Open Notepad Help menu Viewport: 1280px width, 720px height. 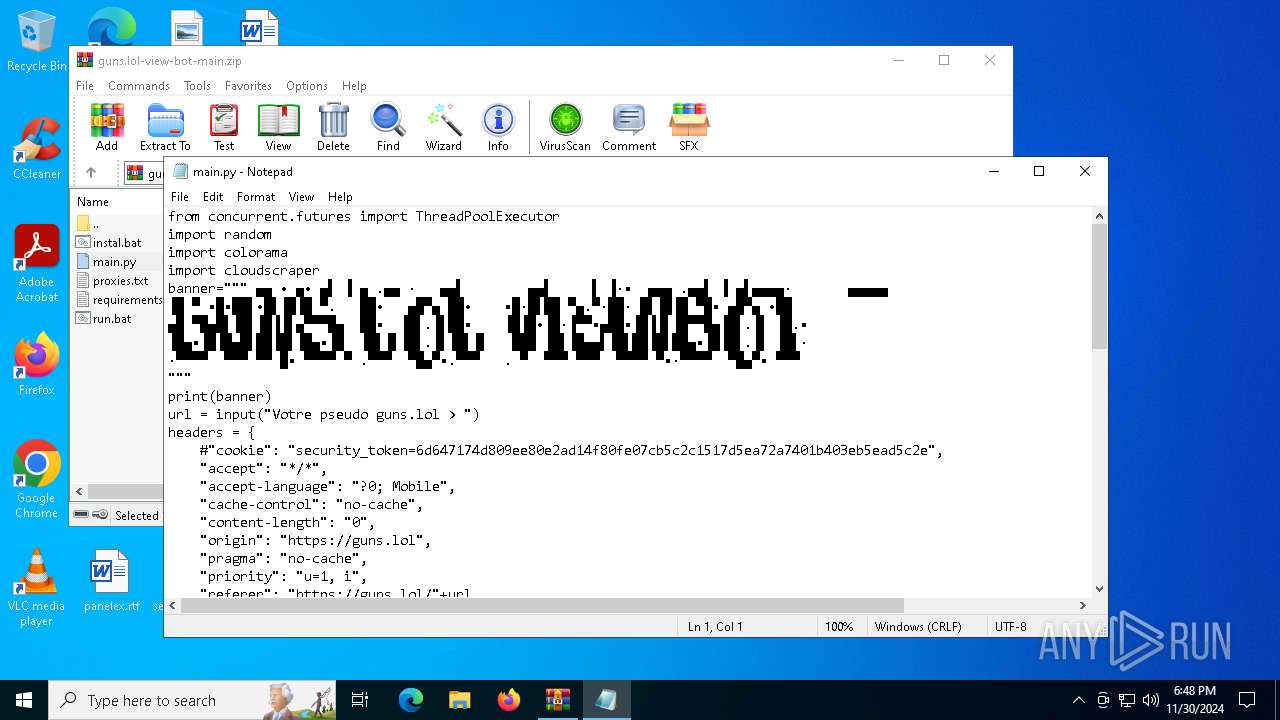pos(340,197)
